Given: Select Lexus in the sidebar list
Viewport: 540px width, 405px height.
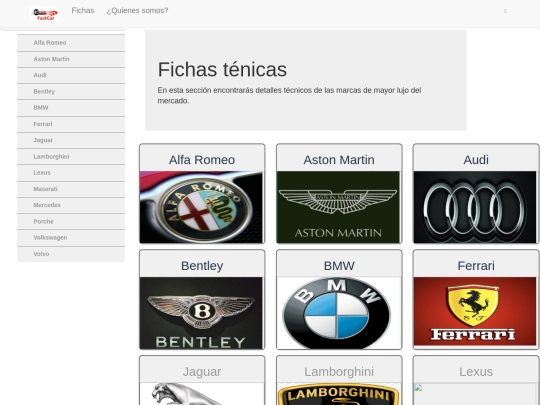Looking at the screenshot, I should 71,173.
